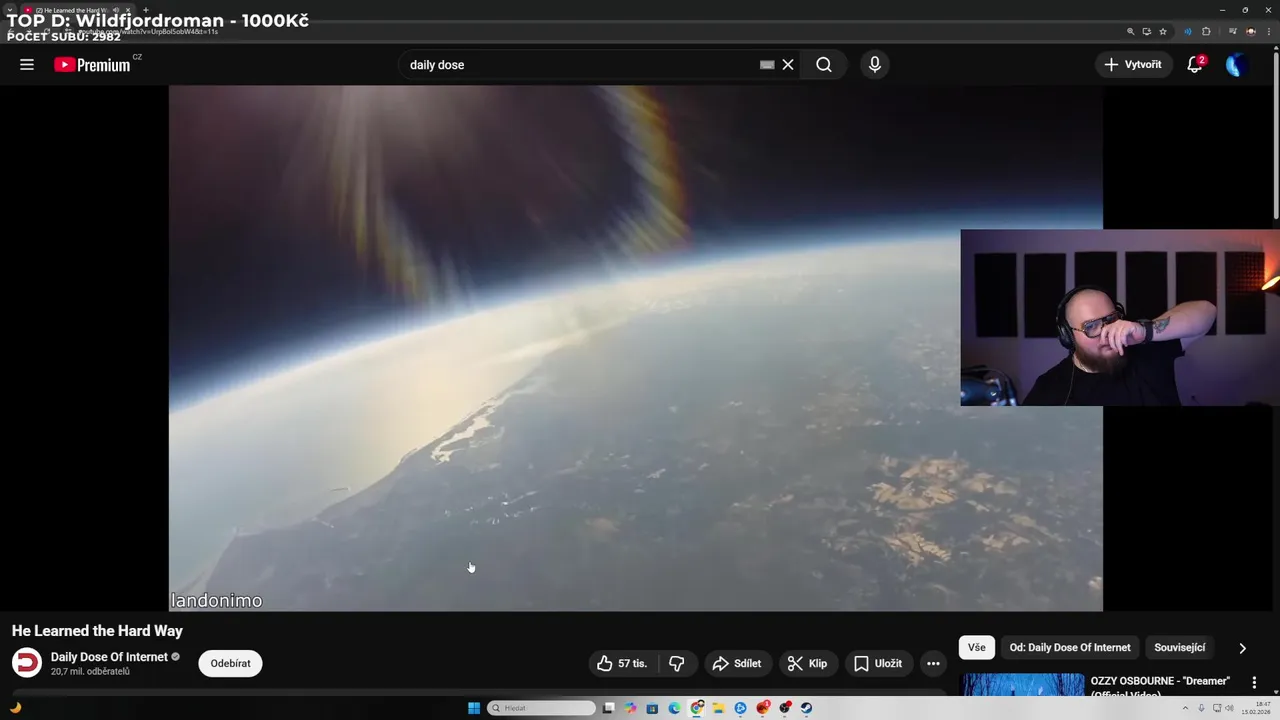Share the video via Sdílet
This screenshot has height=720, width=1280.
tap(737, 663)
